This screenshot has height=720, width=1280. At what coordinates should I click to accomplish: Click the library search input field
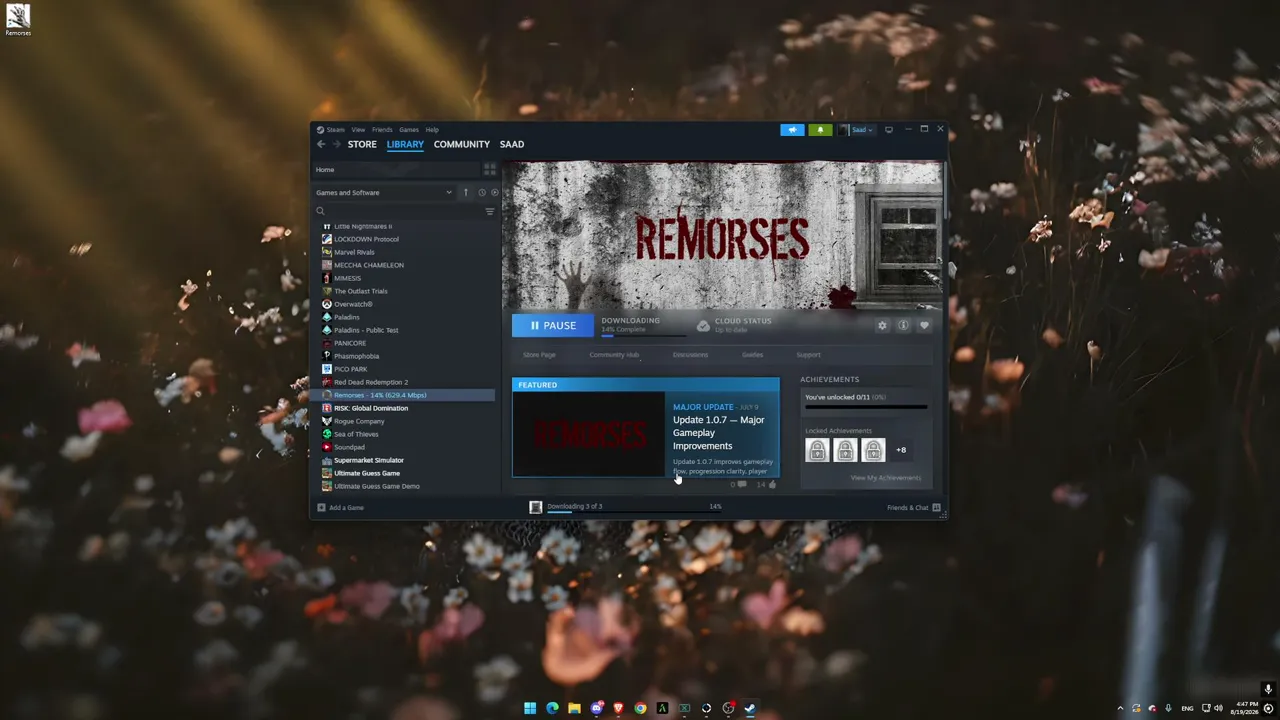[404, 211]
